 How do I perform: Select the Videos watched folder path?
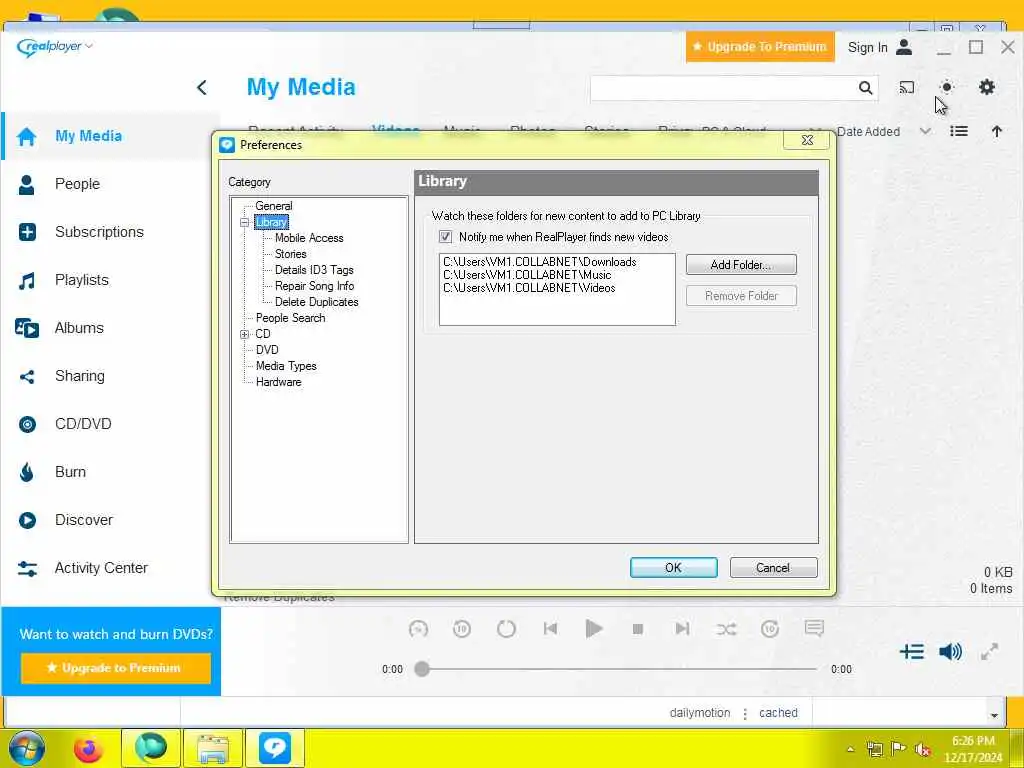(529, 288)
